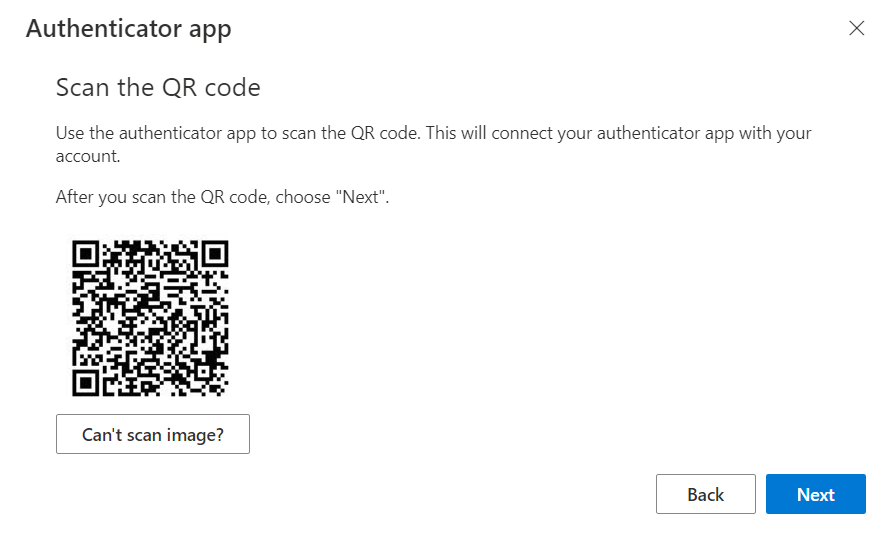This screenshot has height=540, width=883.
Task: Open the "Can't scan image?" option
Action: (x=153, y=434)
